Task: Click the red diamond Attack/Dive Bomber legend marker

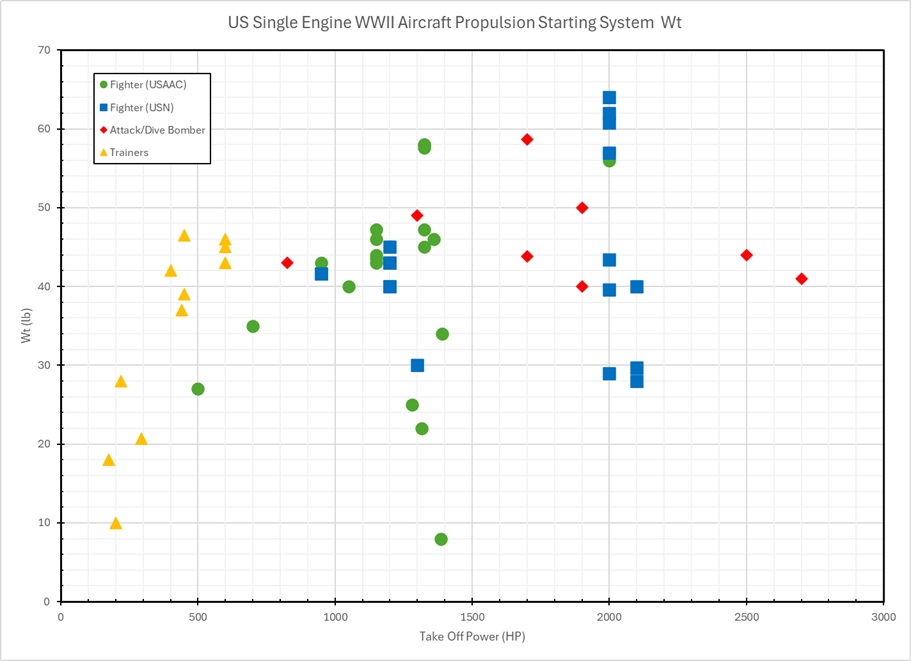Action: [x=103, y=130]
